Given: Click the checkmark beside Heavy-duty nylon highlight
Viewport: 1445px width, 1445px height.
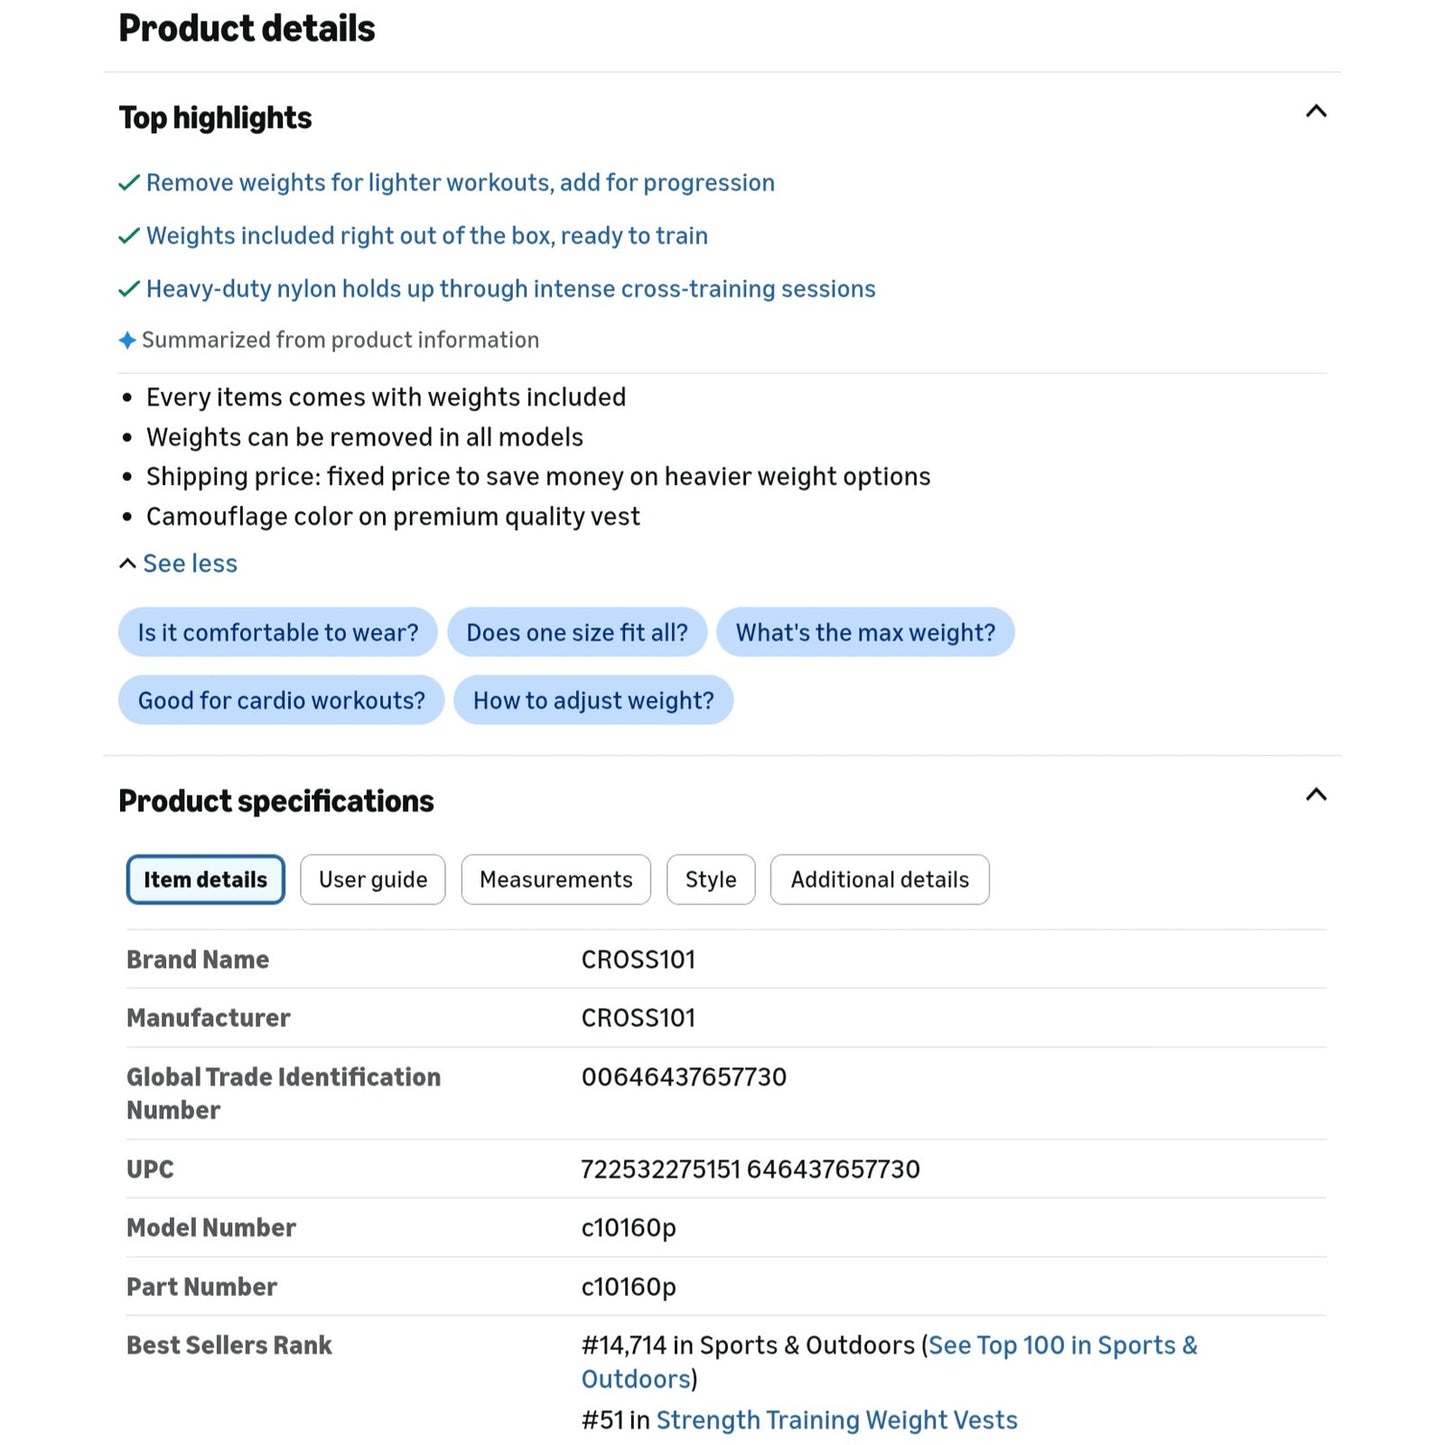Looking at the screenshot, I should pos(129,289).
